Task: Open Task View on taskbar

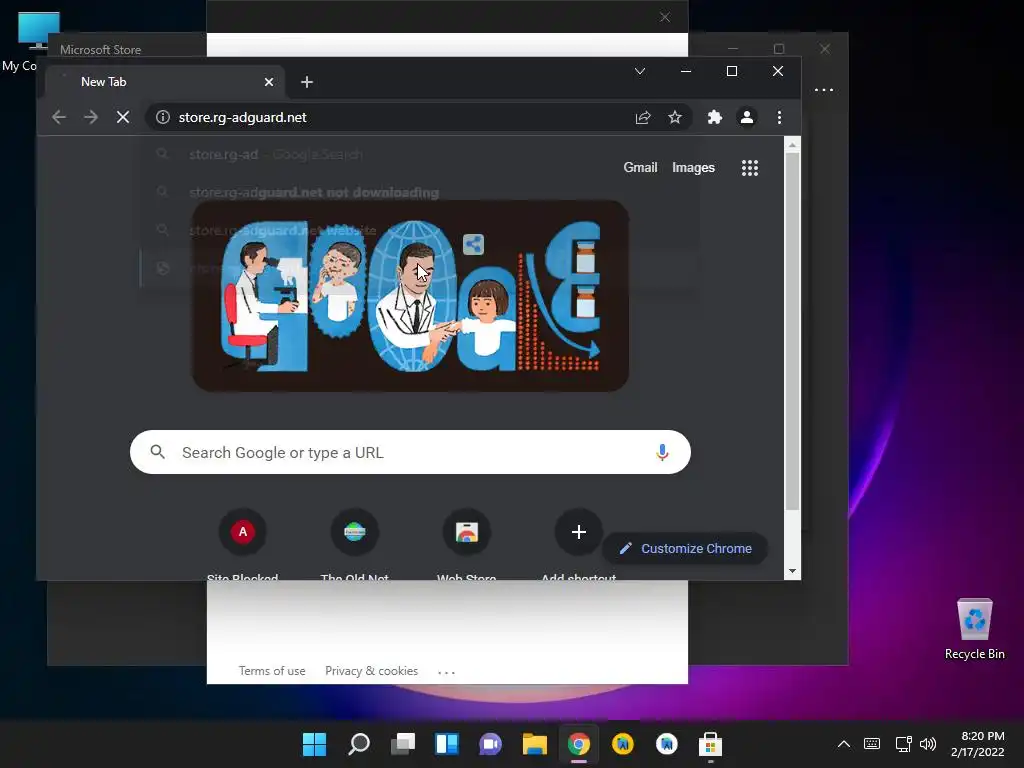Action: (403, 744)
